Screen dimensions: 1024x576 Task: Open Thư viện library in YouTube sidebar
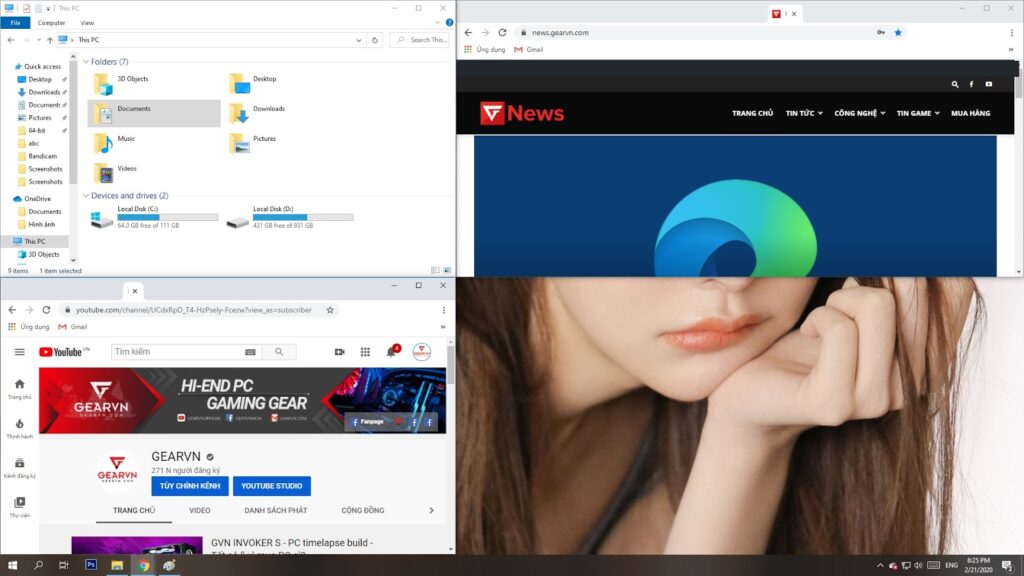20,507
